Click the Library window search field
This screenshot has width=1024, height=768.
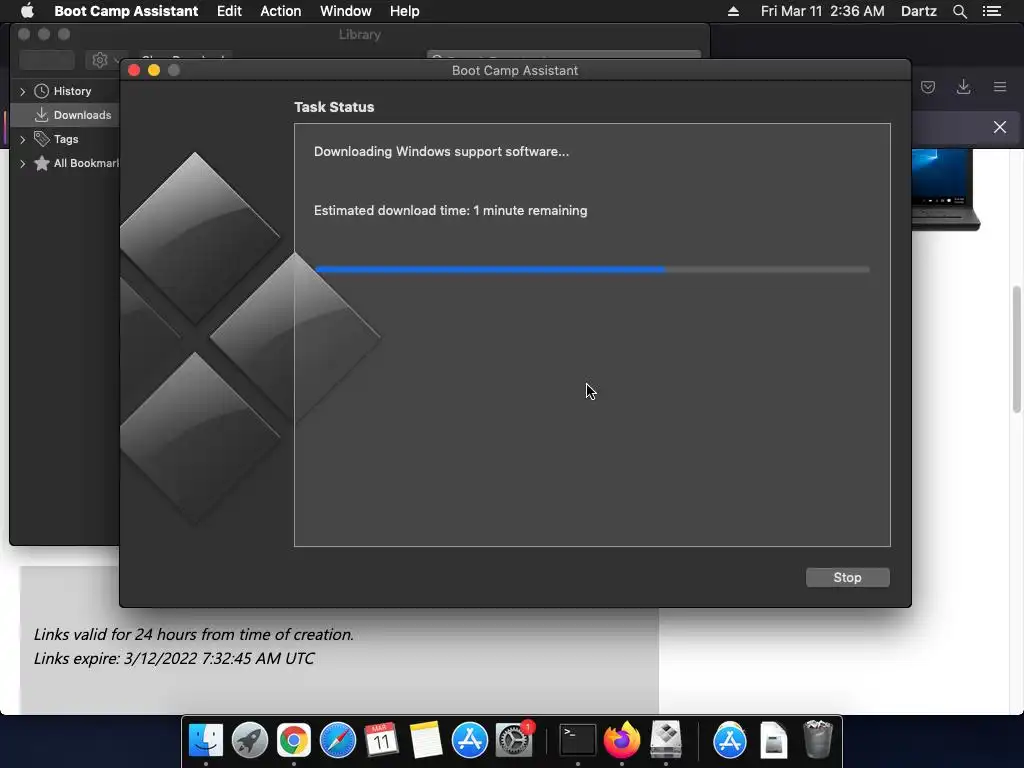pos(564,55)
